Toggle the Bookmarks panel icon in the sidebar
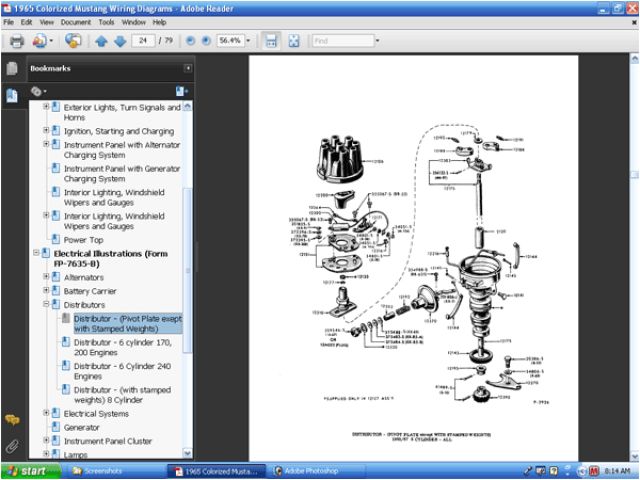 pos(12,95)
